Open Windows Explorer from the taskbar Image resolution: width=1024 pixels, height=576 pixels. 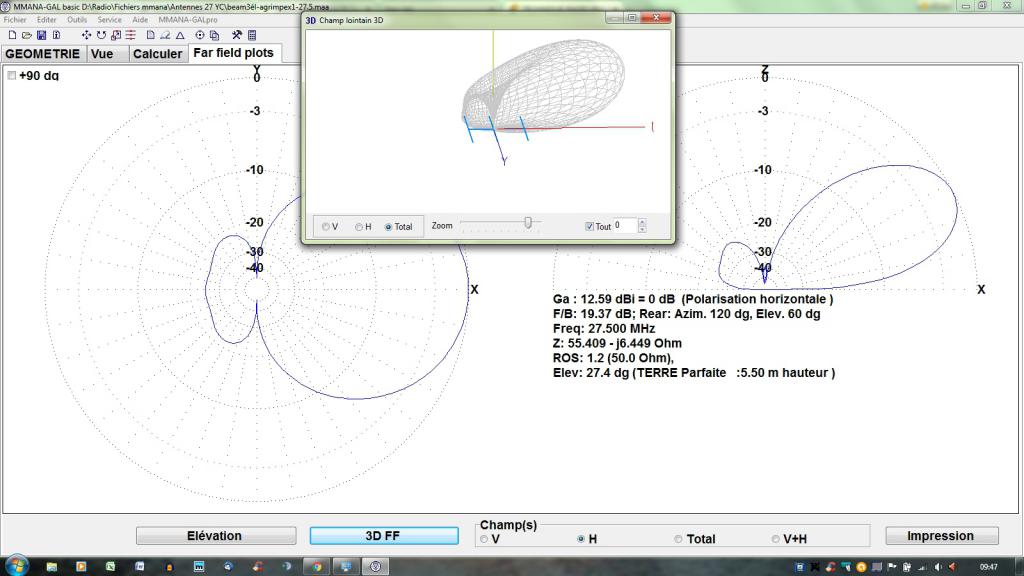(52, 566)
